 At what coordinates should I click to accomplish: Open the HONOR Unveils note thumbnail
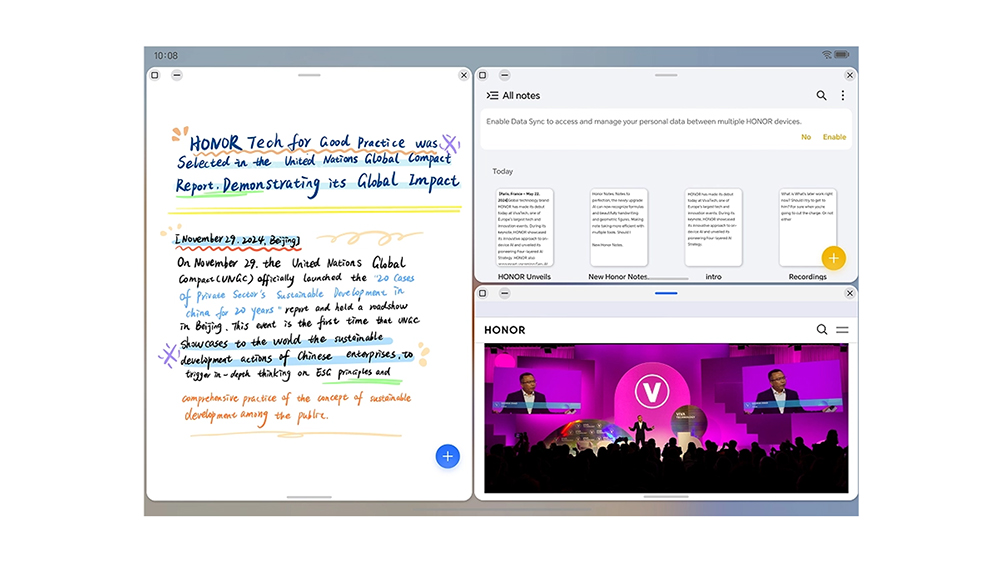(x=524, y=227)
